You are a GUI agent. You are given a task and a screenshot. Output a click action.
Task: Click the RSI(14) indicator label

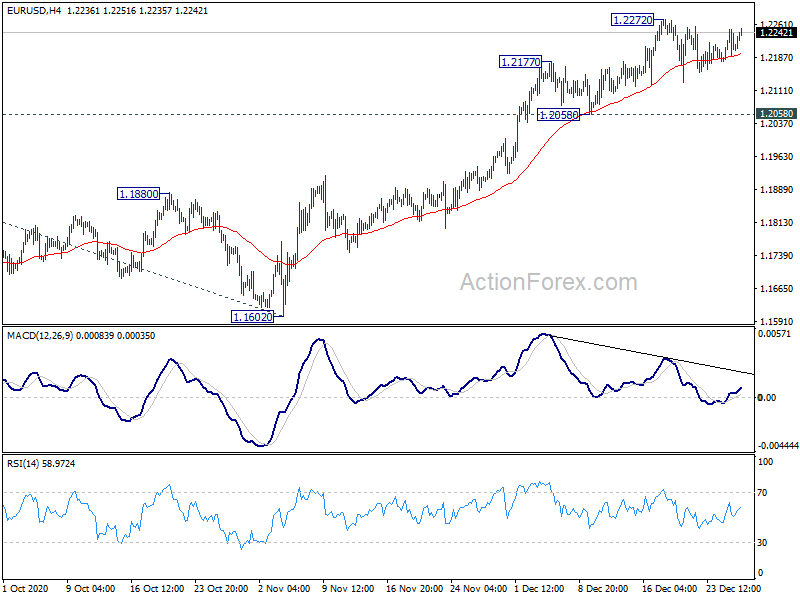point(22,464)
